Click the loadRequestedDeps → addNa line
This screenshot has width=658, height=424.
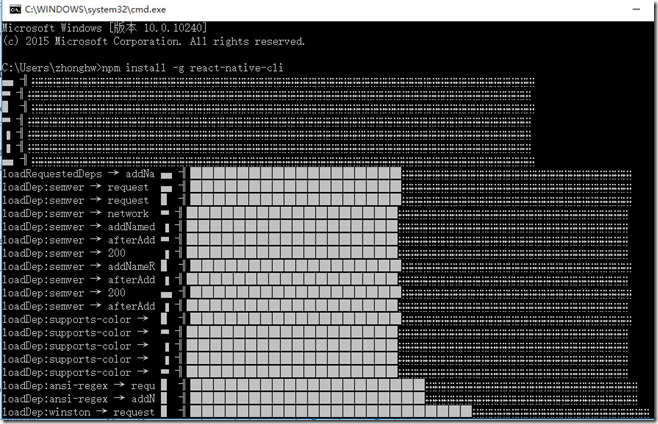pyautogui.click(x=78, y=174)
